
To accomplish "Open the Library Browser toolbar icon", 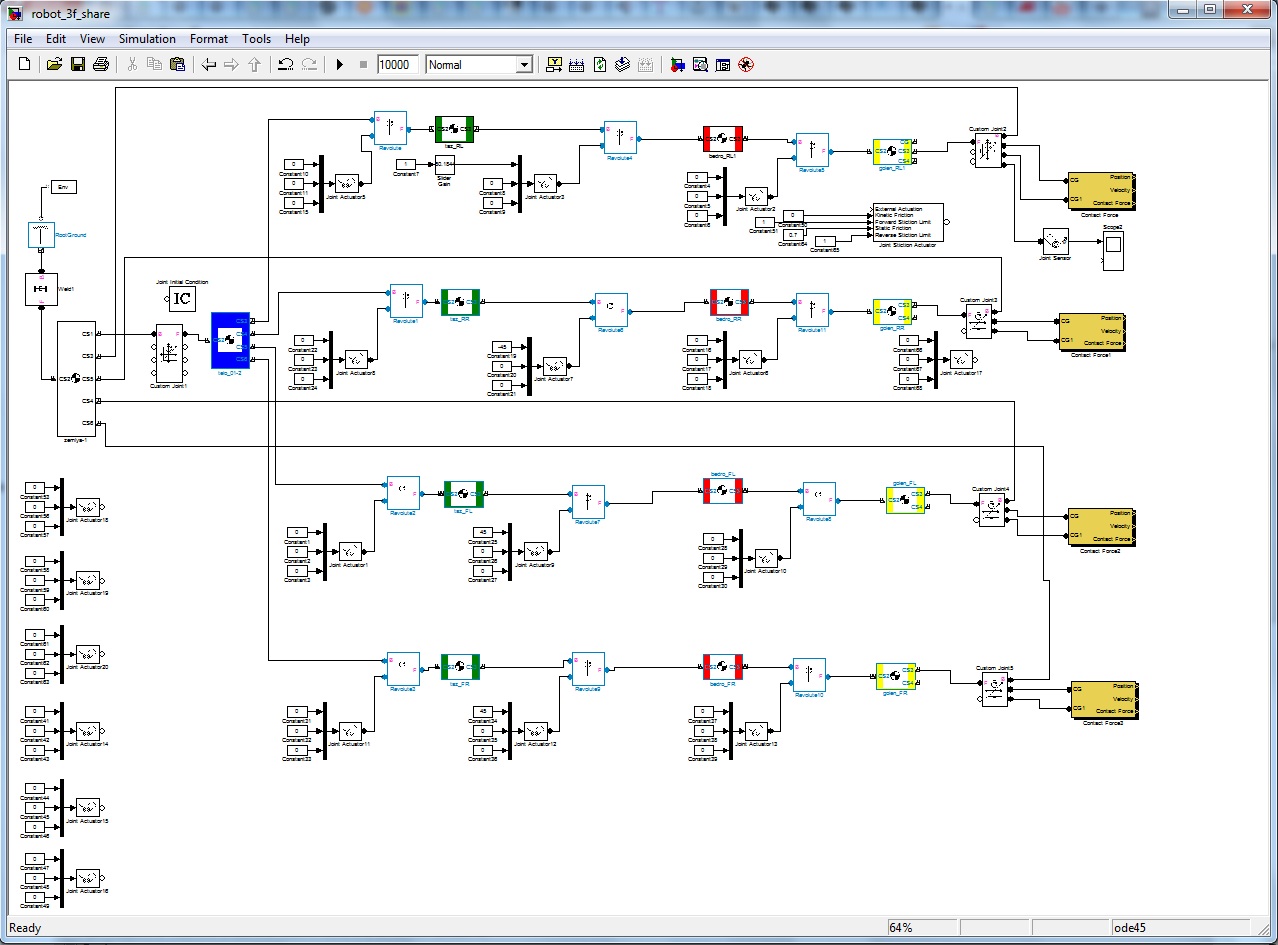I will pyautogui.click(x=677, y=65).
